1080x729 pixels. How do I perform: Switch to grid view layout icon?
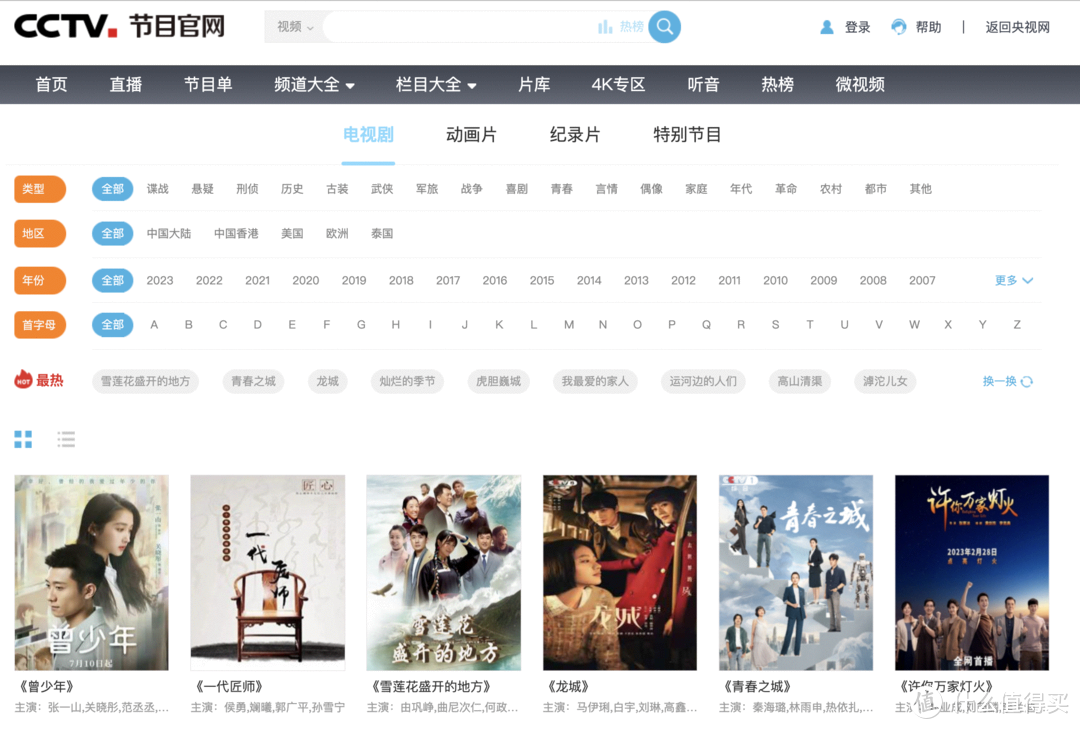(x=23, y=439)
